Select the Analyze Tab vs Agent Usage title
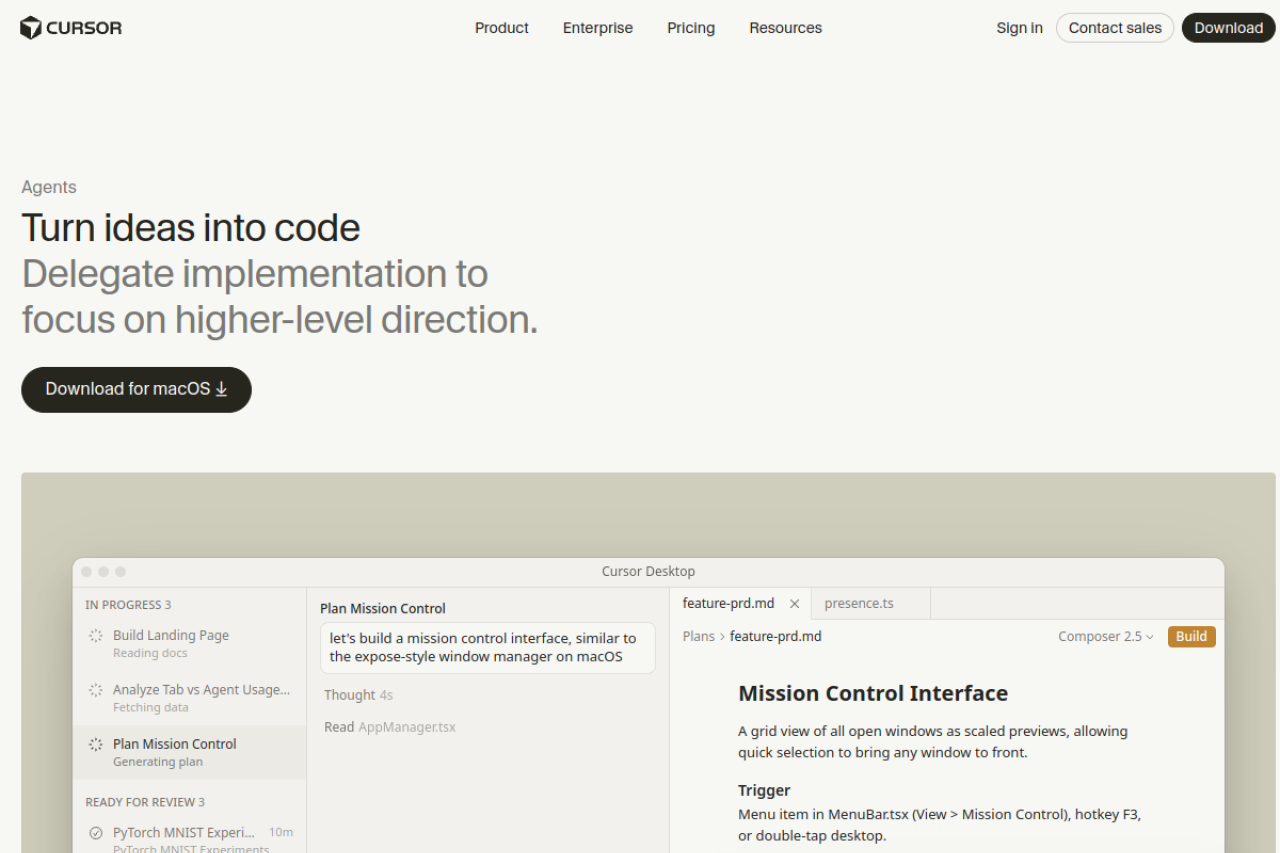Screen dimensions: 1280x853 click(202, 690)
